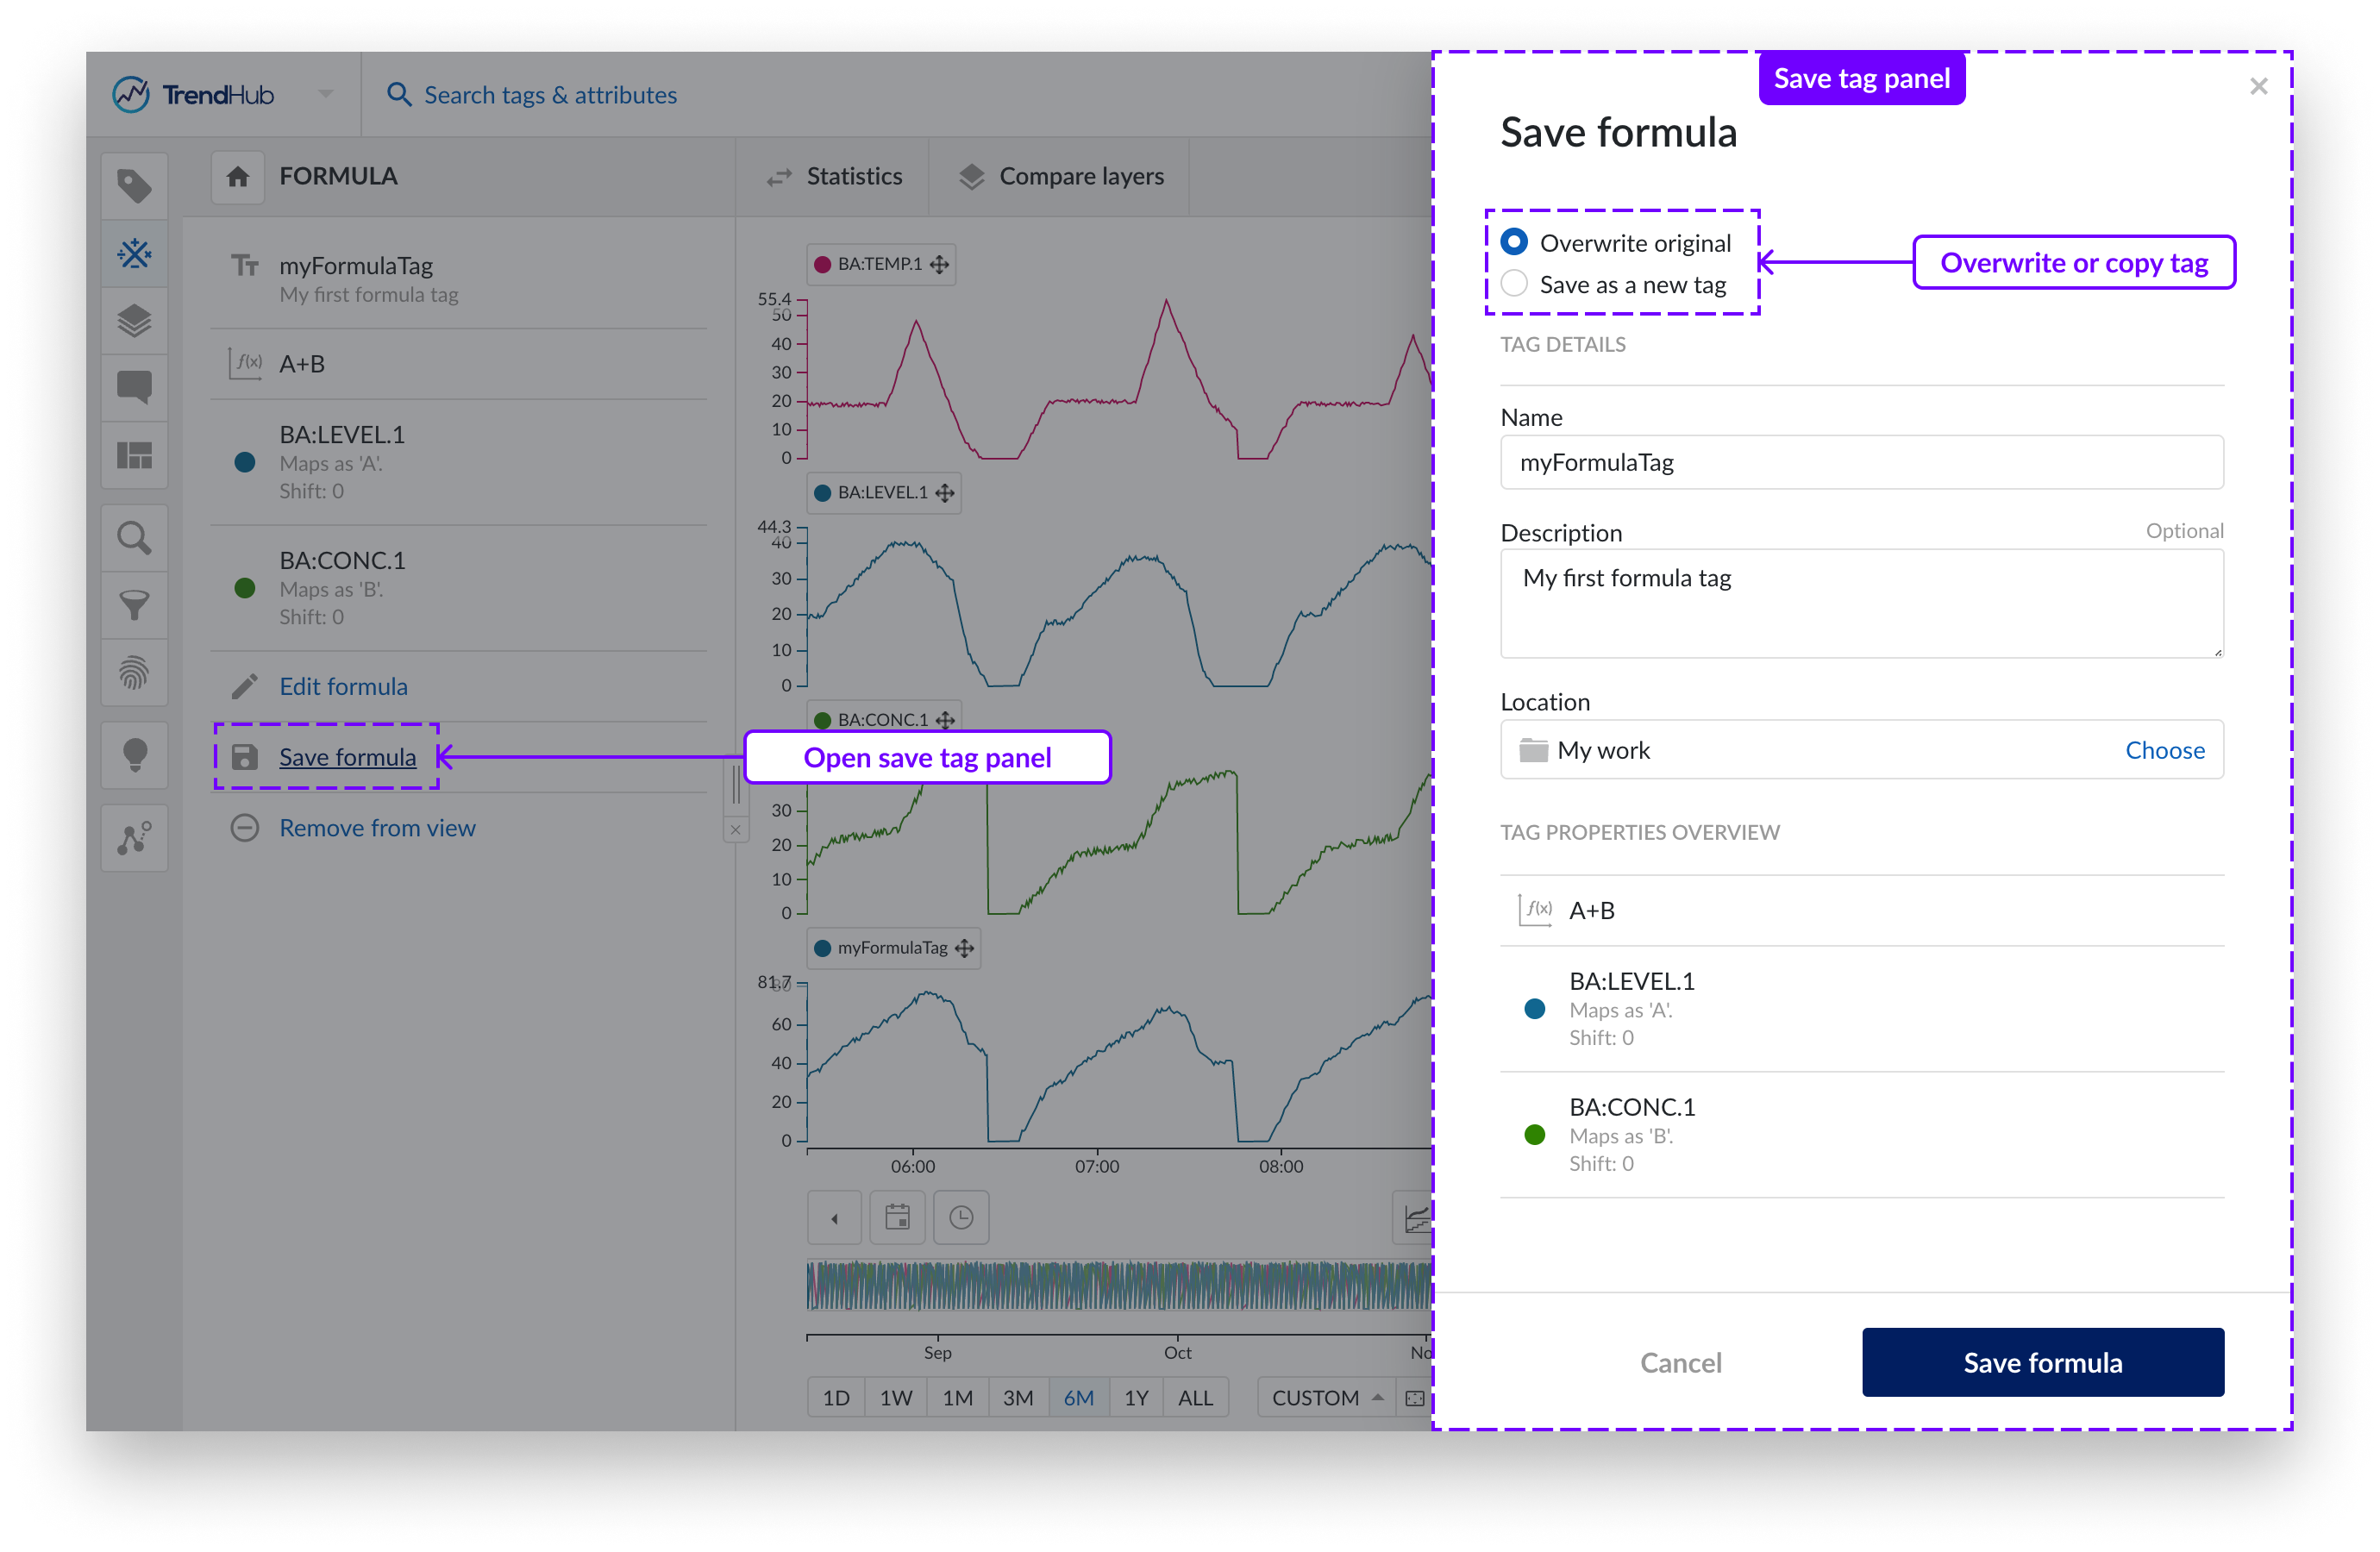The image size is (2380, 1552).
Task: Select Save as a new tag option
Action: (1514, 284)
